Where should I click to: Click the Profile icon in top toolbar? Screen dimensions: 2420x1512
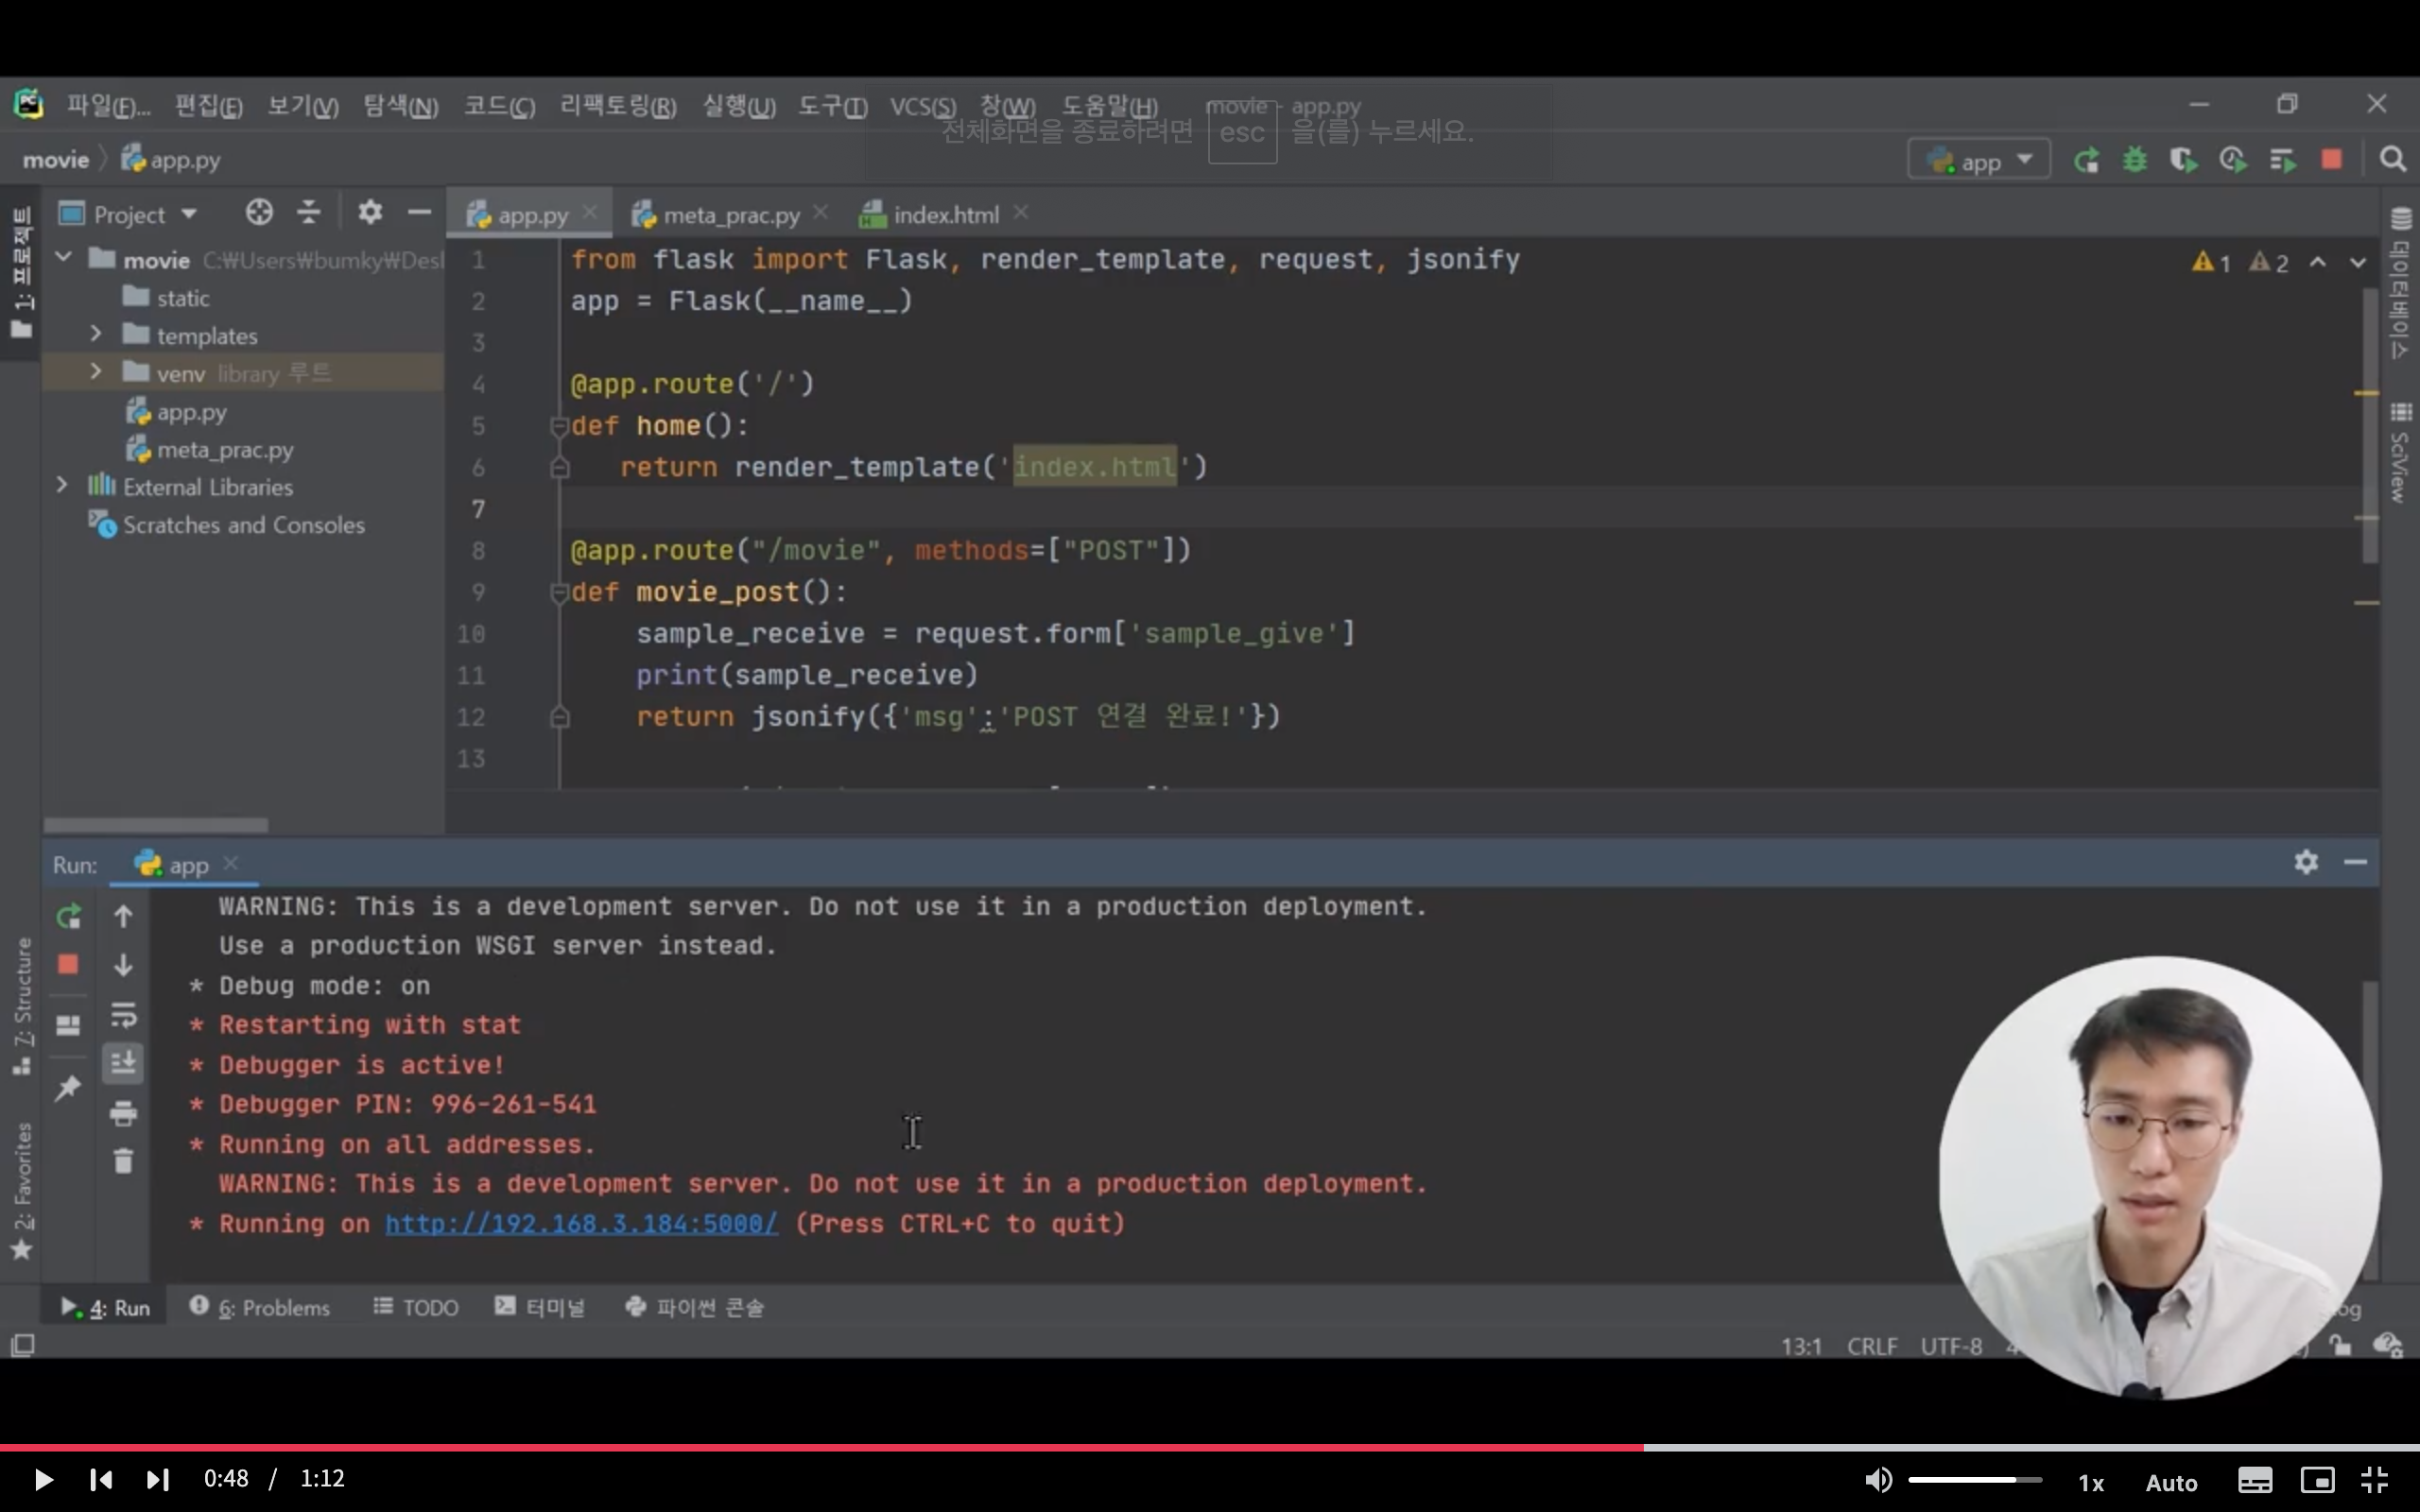point(2232,160)
